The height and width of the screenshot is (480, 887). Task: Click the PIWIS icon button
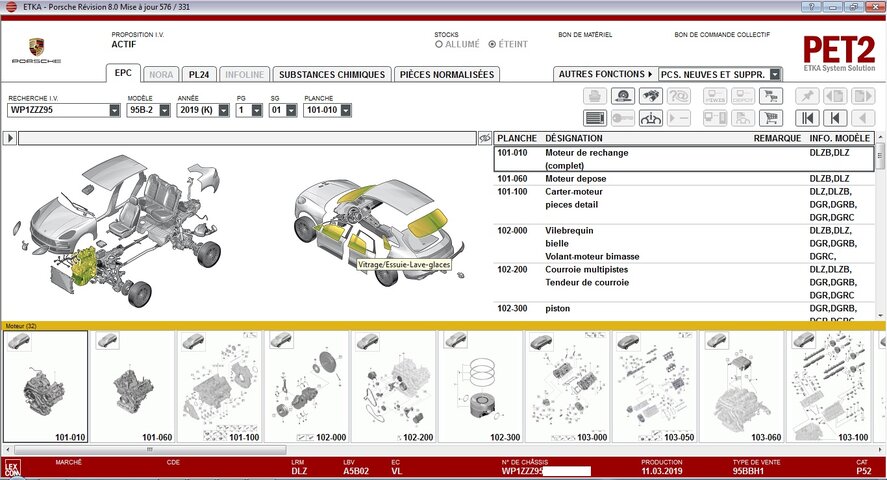[x=715, y=96]
